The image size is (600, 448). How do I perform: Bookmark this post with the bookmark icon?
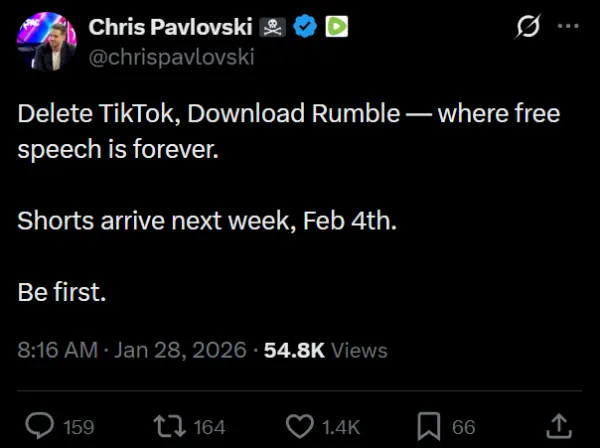(x=429, y=426)
